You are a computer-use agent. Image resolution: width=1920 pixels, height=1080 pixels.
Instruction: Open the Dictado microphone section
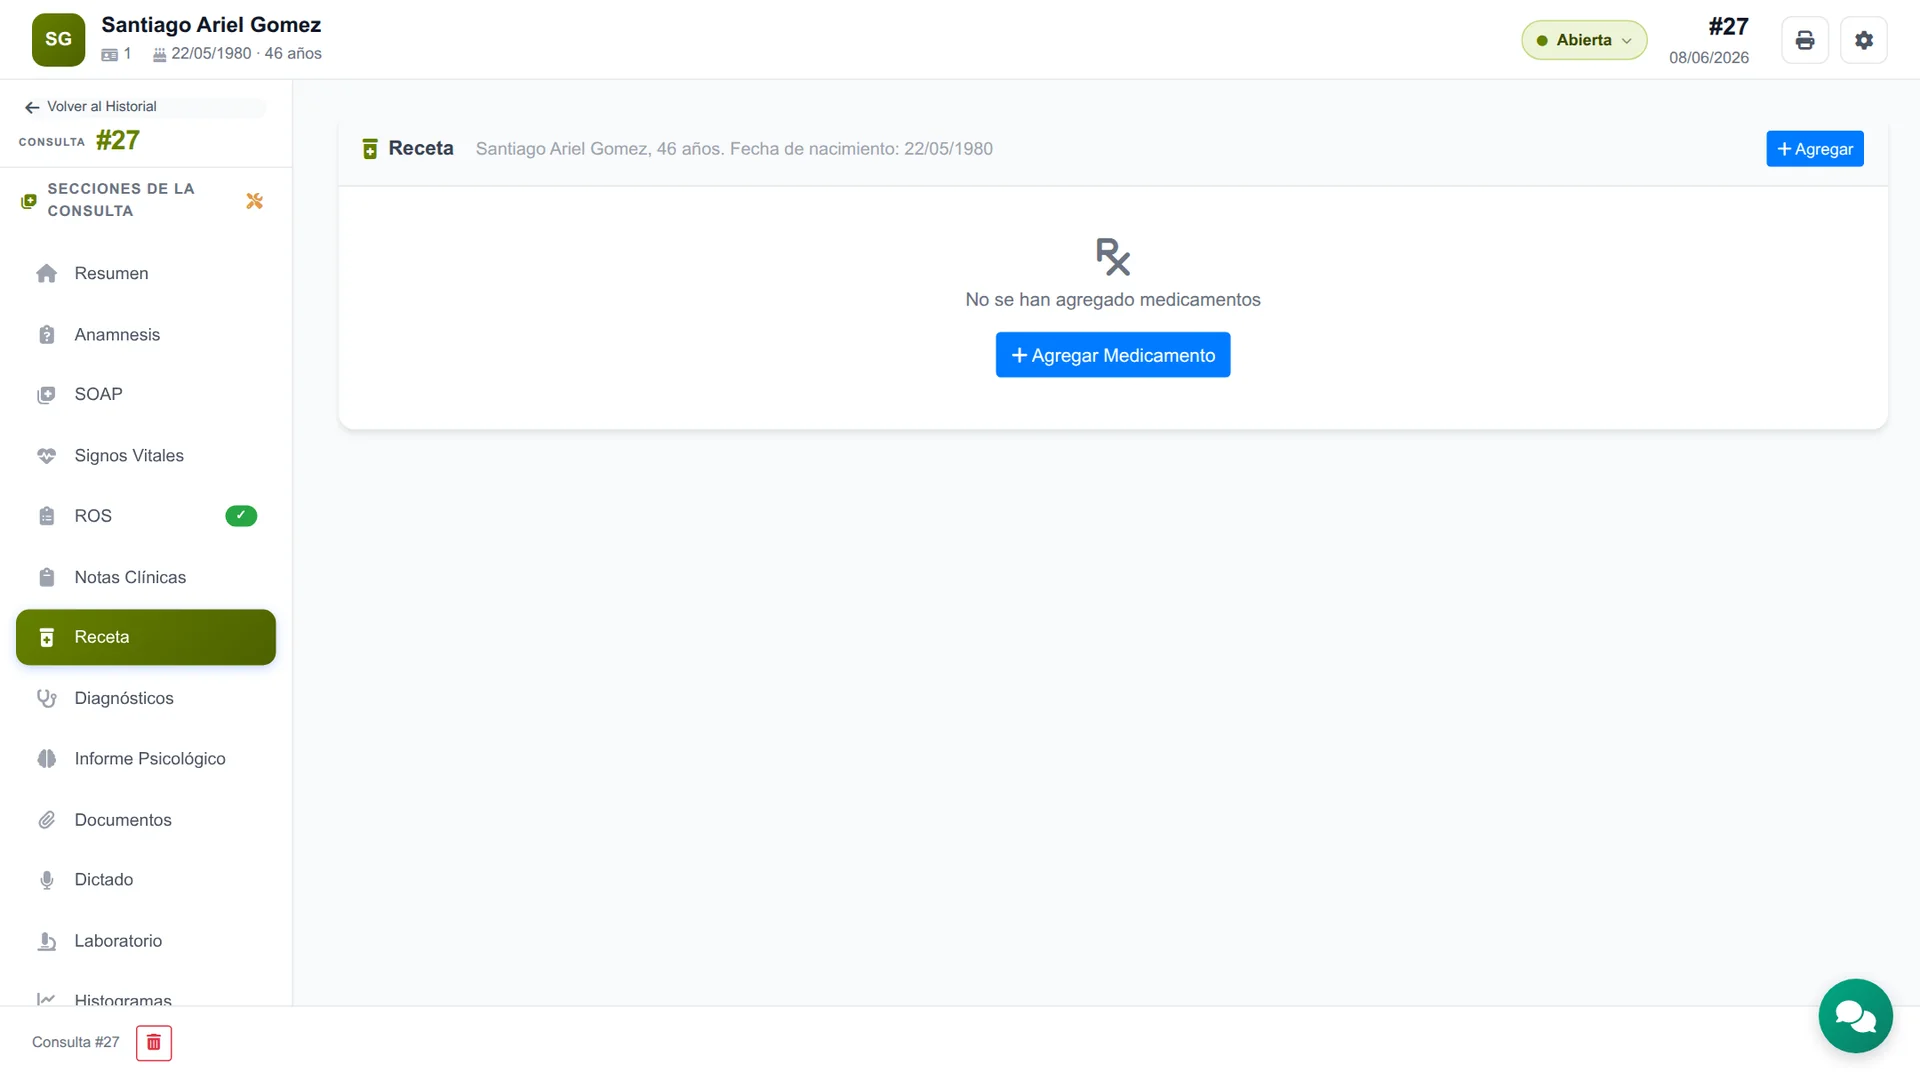(146, 880)
